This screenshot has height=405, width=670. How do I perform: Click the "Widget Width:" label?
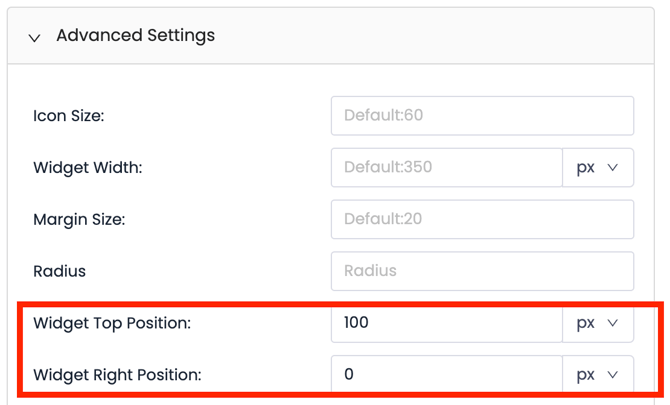(88, 168)
